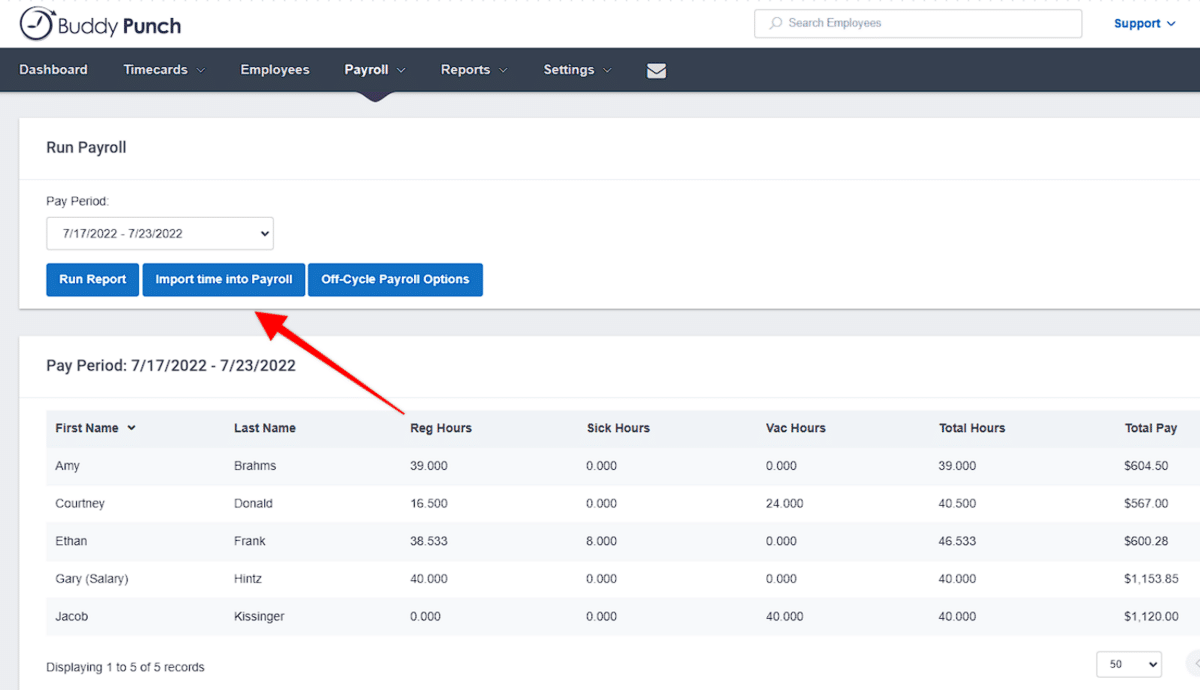The width and height of the screenshot is (1200, 690).
Task: Sort by Total Pay column header
Action: pos(1151,428)
